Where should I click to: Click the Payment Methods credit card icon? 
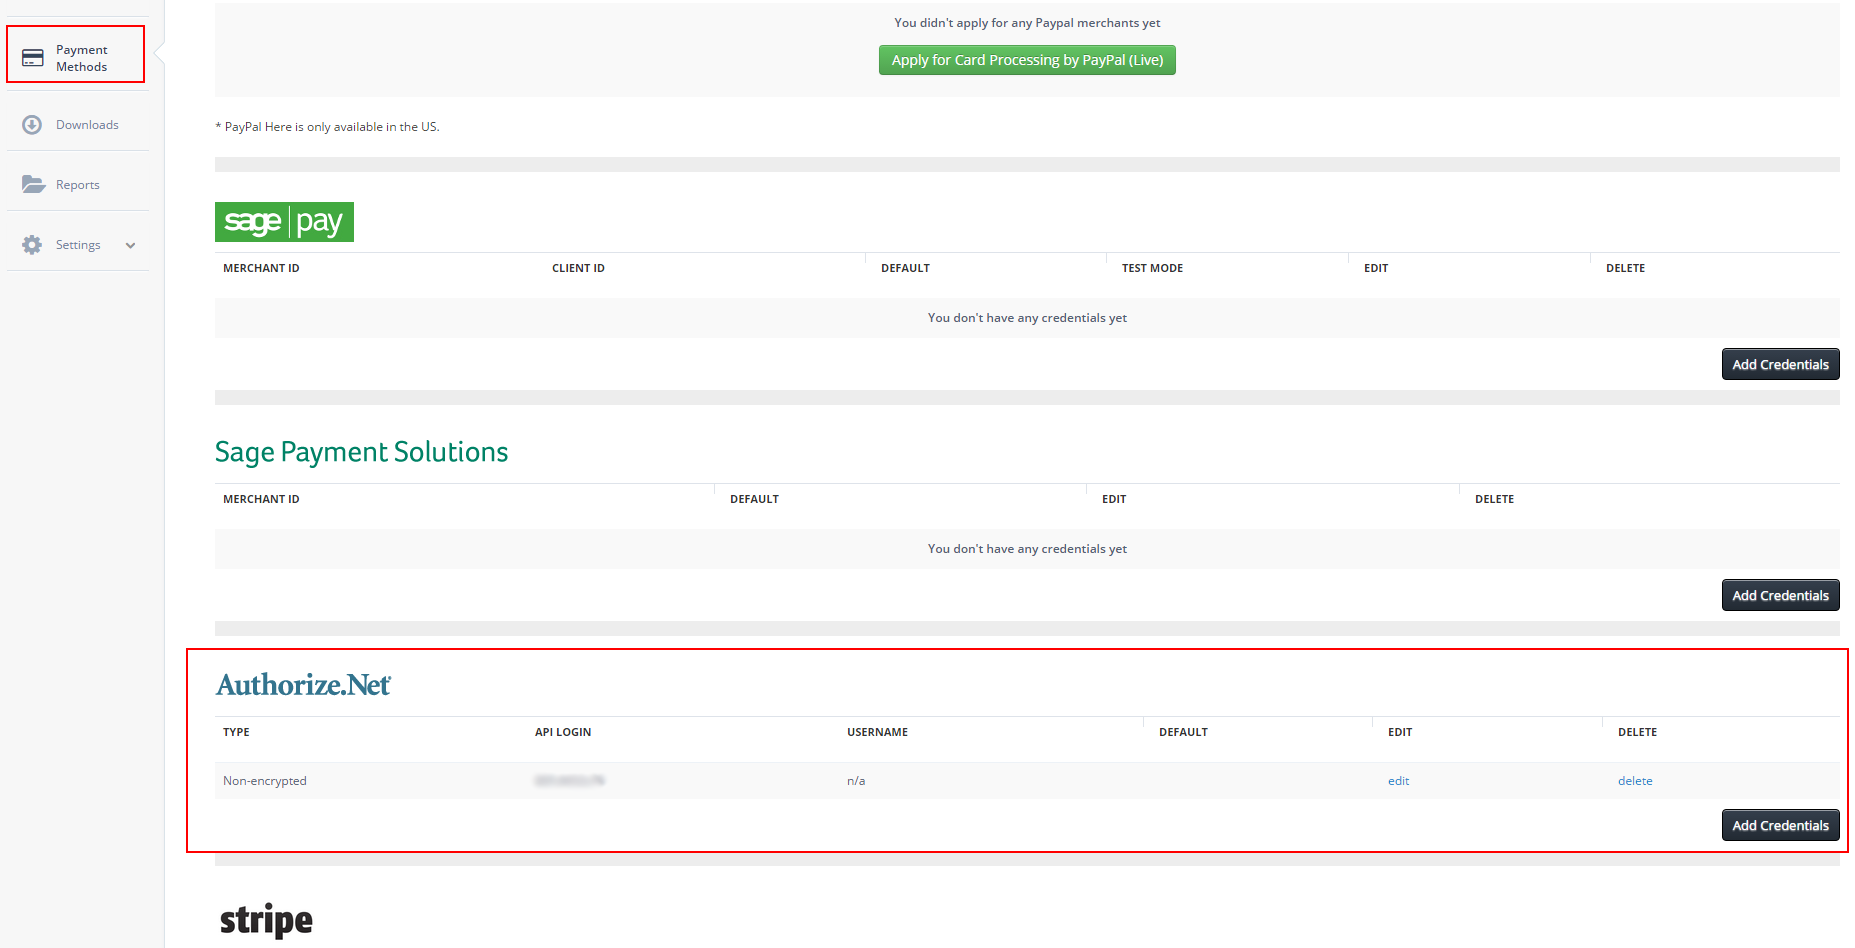(x=33, y=58)
